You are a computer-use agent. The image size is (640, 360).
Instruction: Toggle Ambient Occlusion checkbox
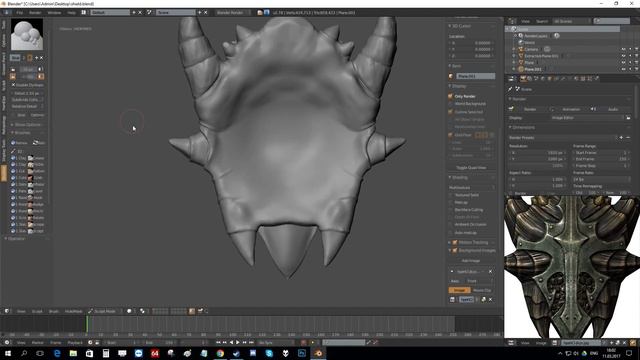tap(451, 224)
